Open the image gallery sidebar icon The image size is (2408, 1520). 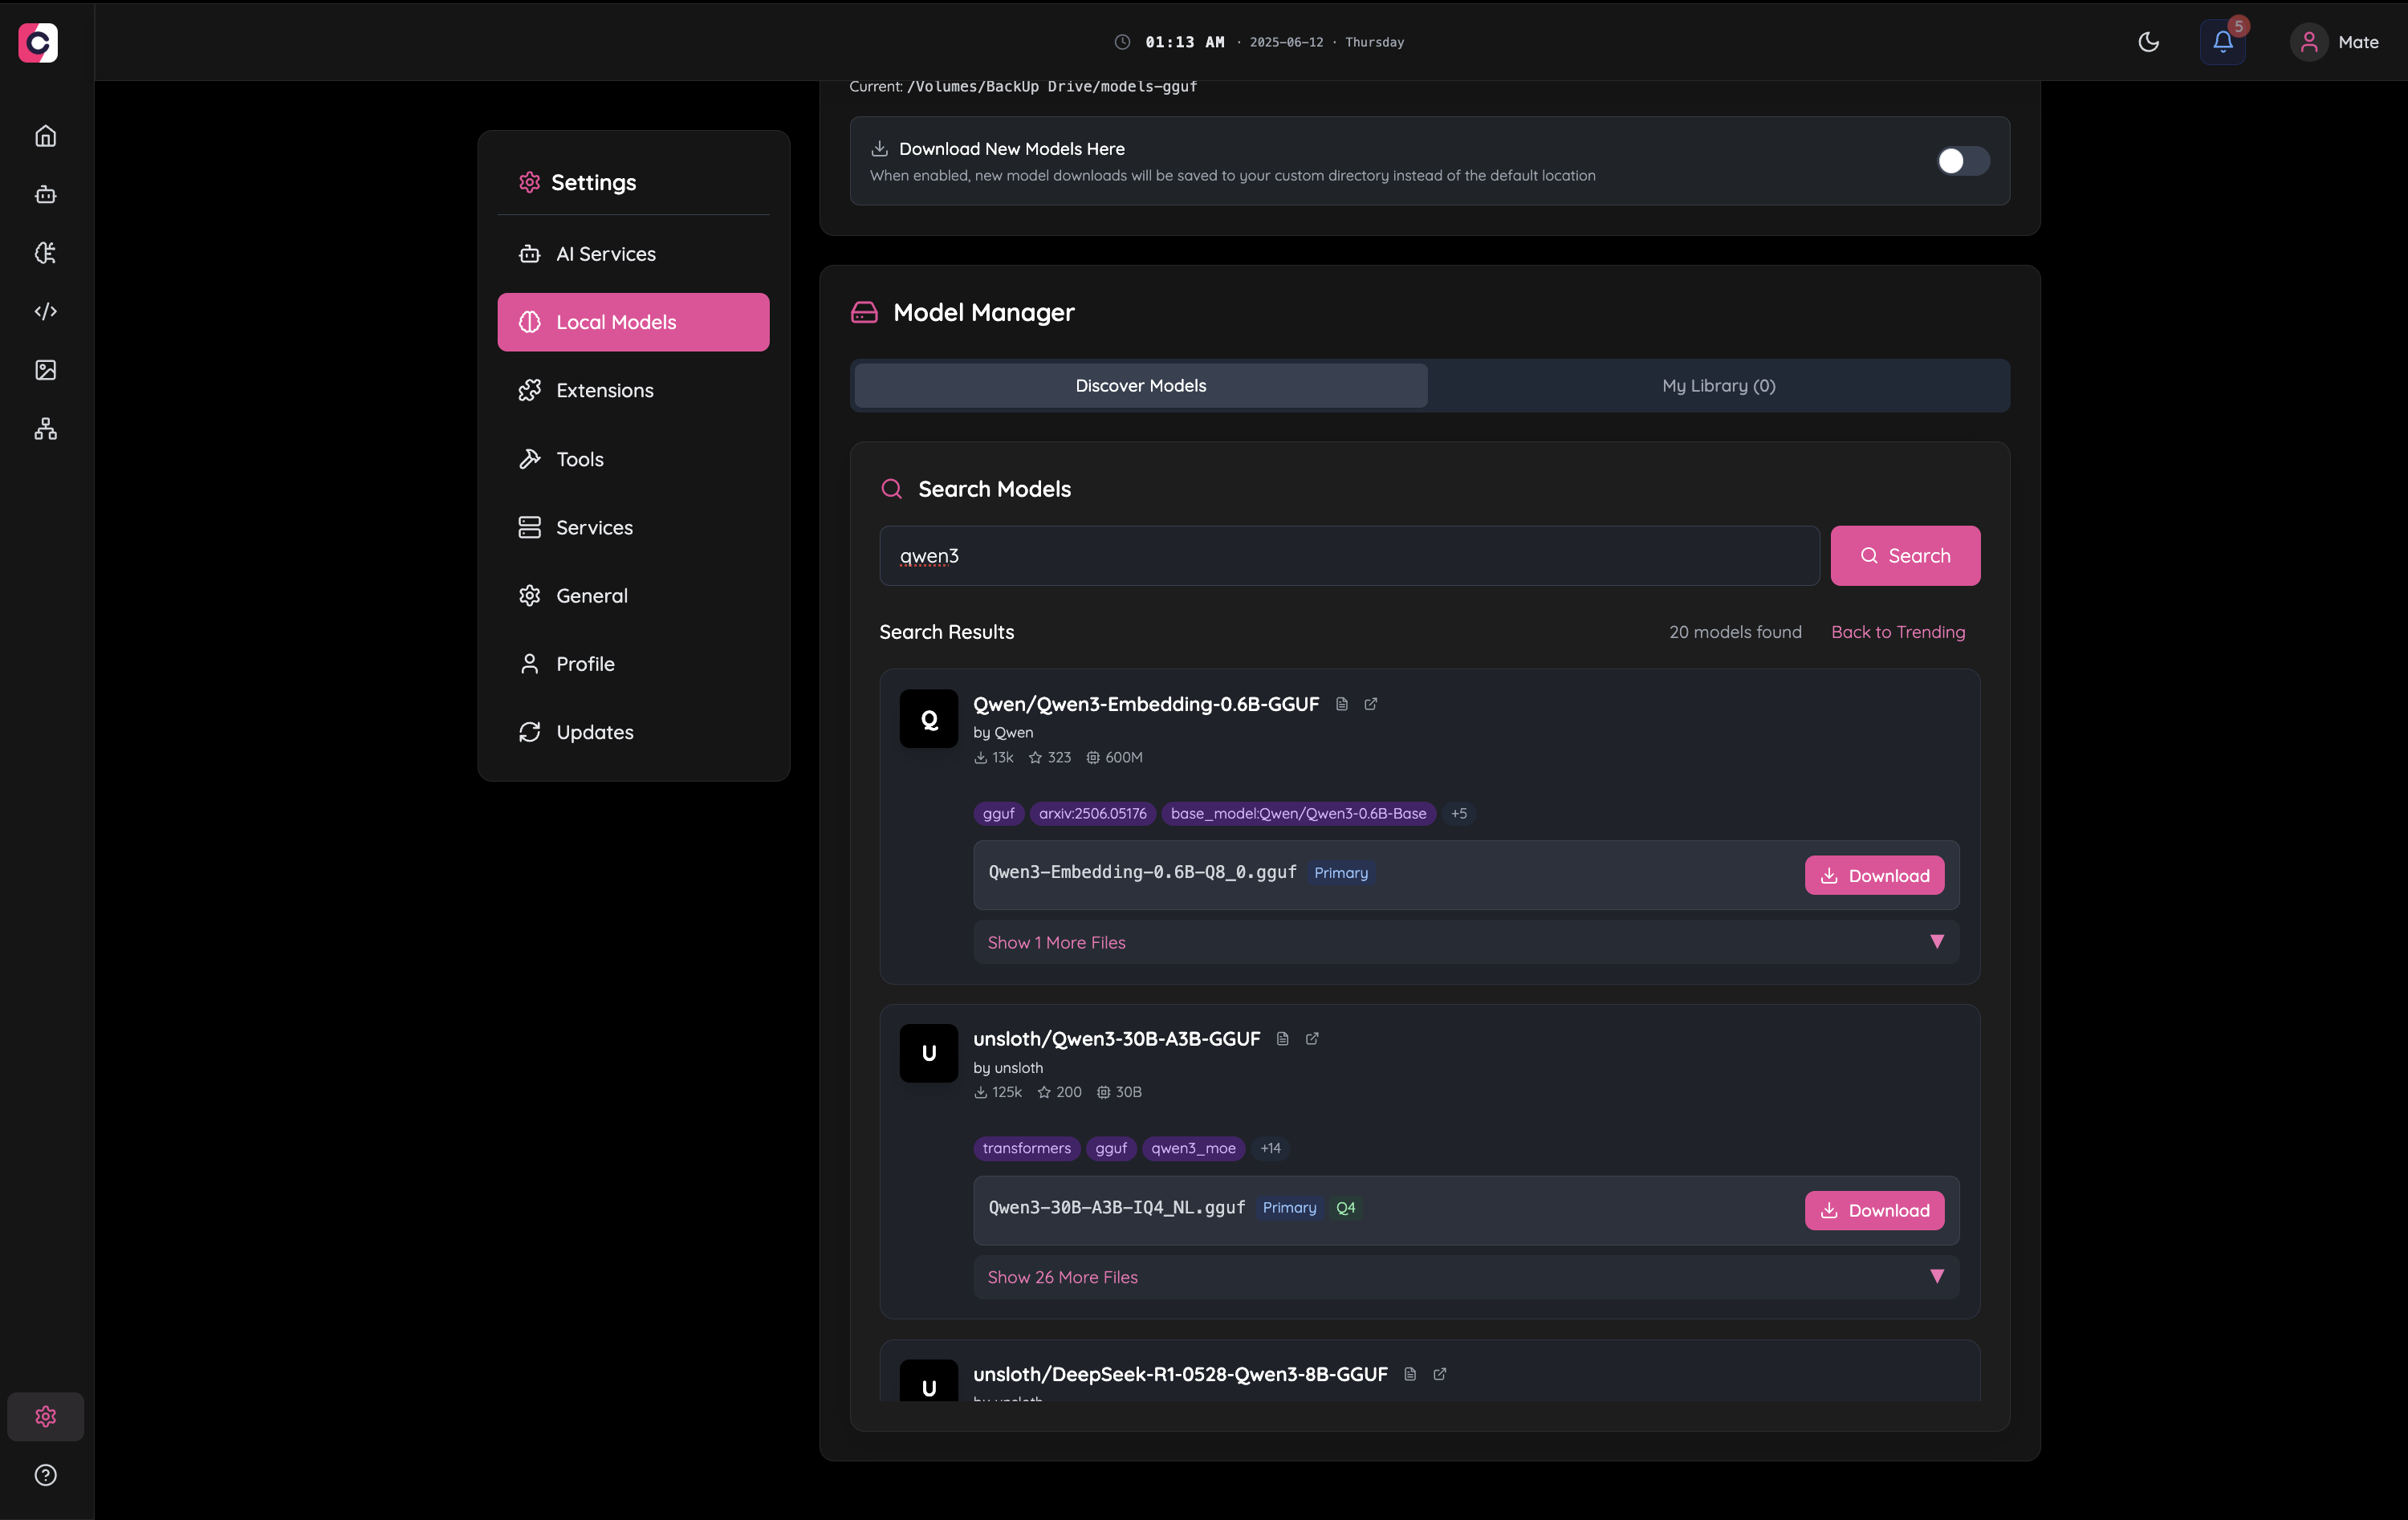click(45, 370)
